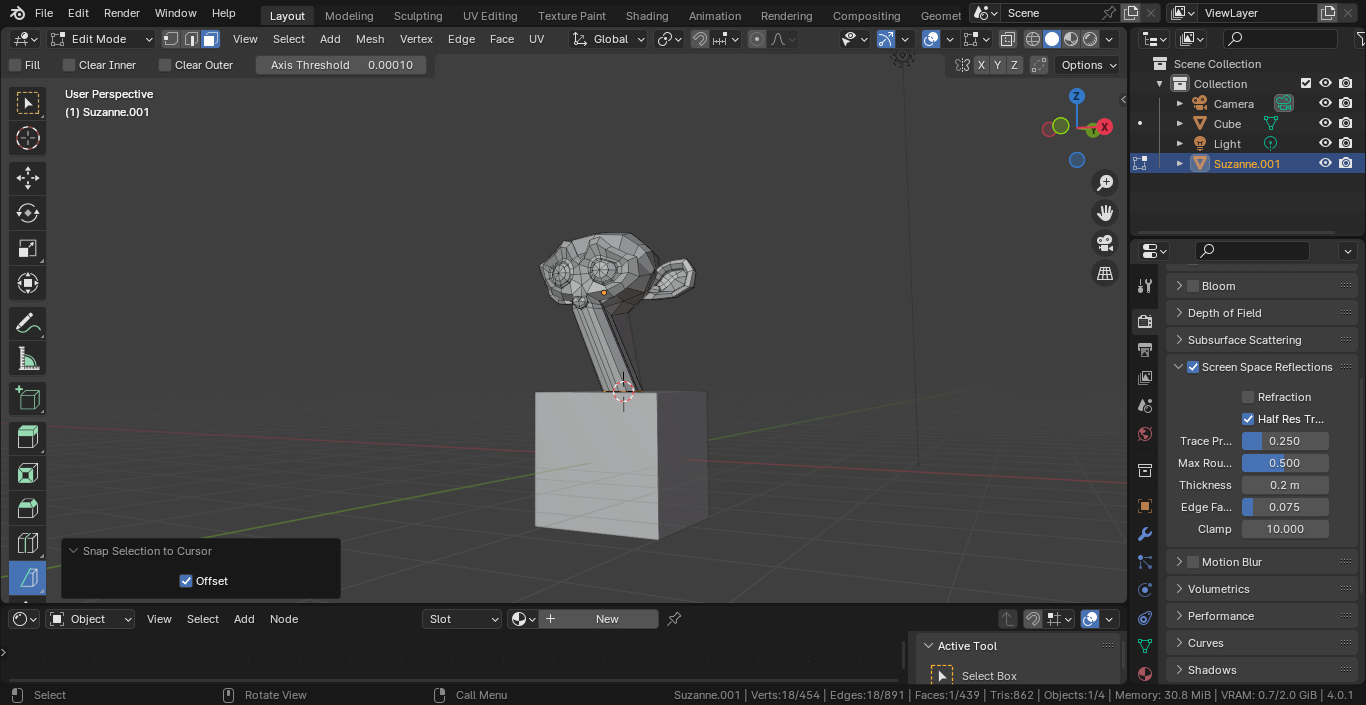Open the World properties tab icon

click(1145, 434)
